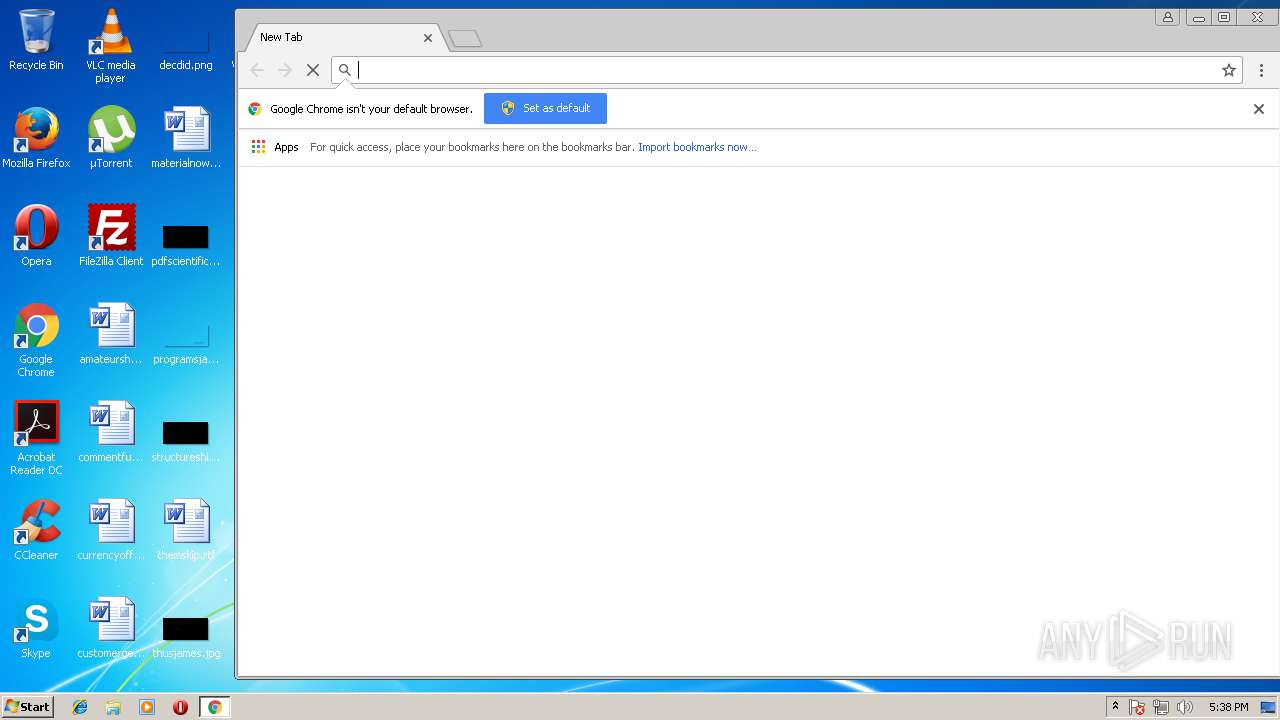This screenshot has width=1280, height=720.
Task: Bookmark this page with the star icon
Action: tap(1229, 70)
